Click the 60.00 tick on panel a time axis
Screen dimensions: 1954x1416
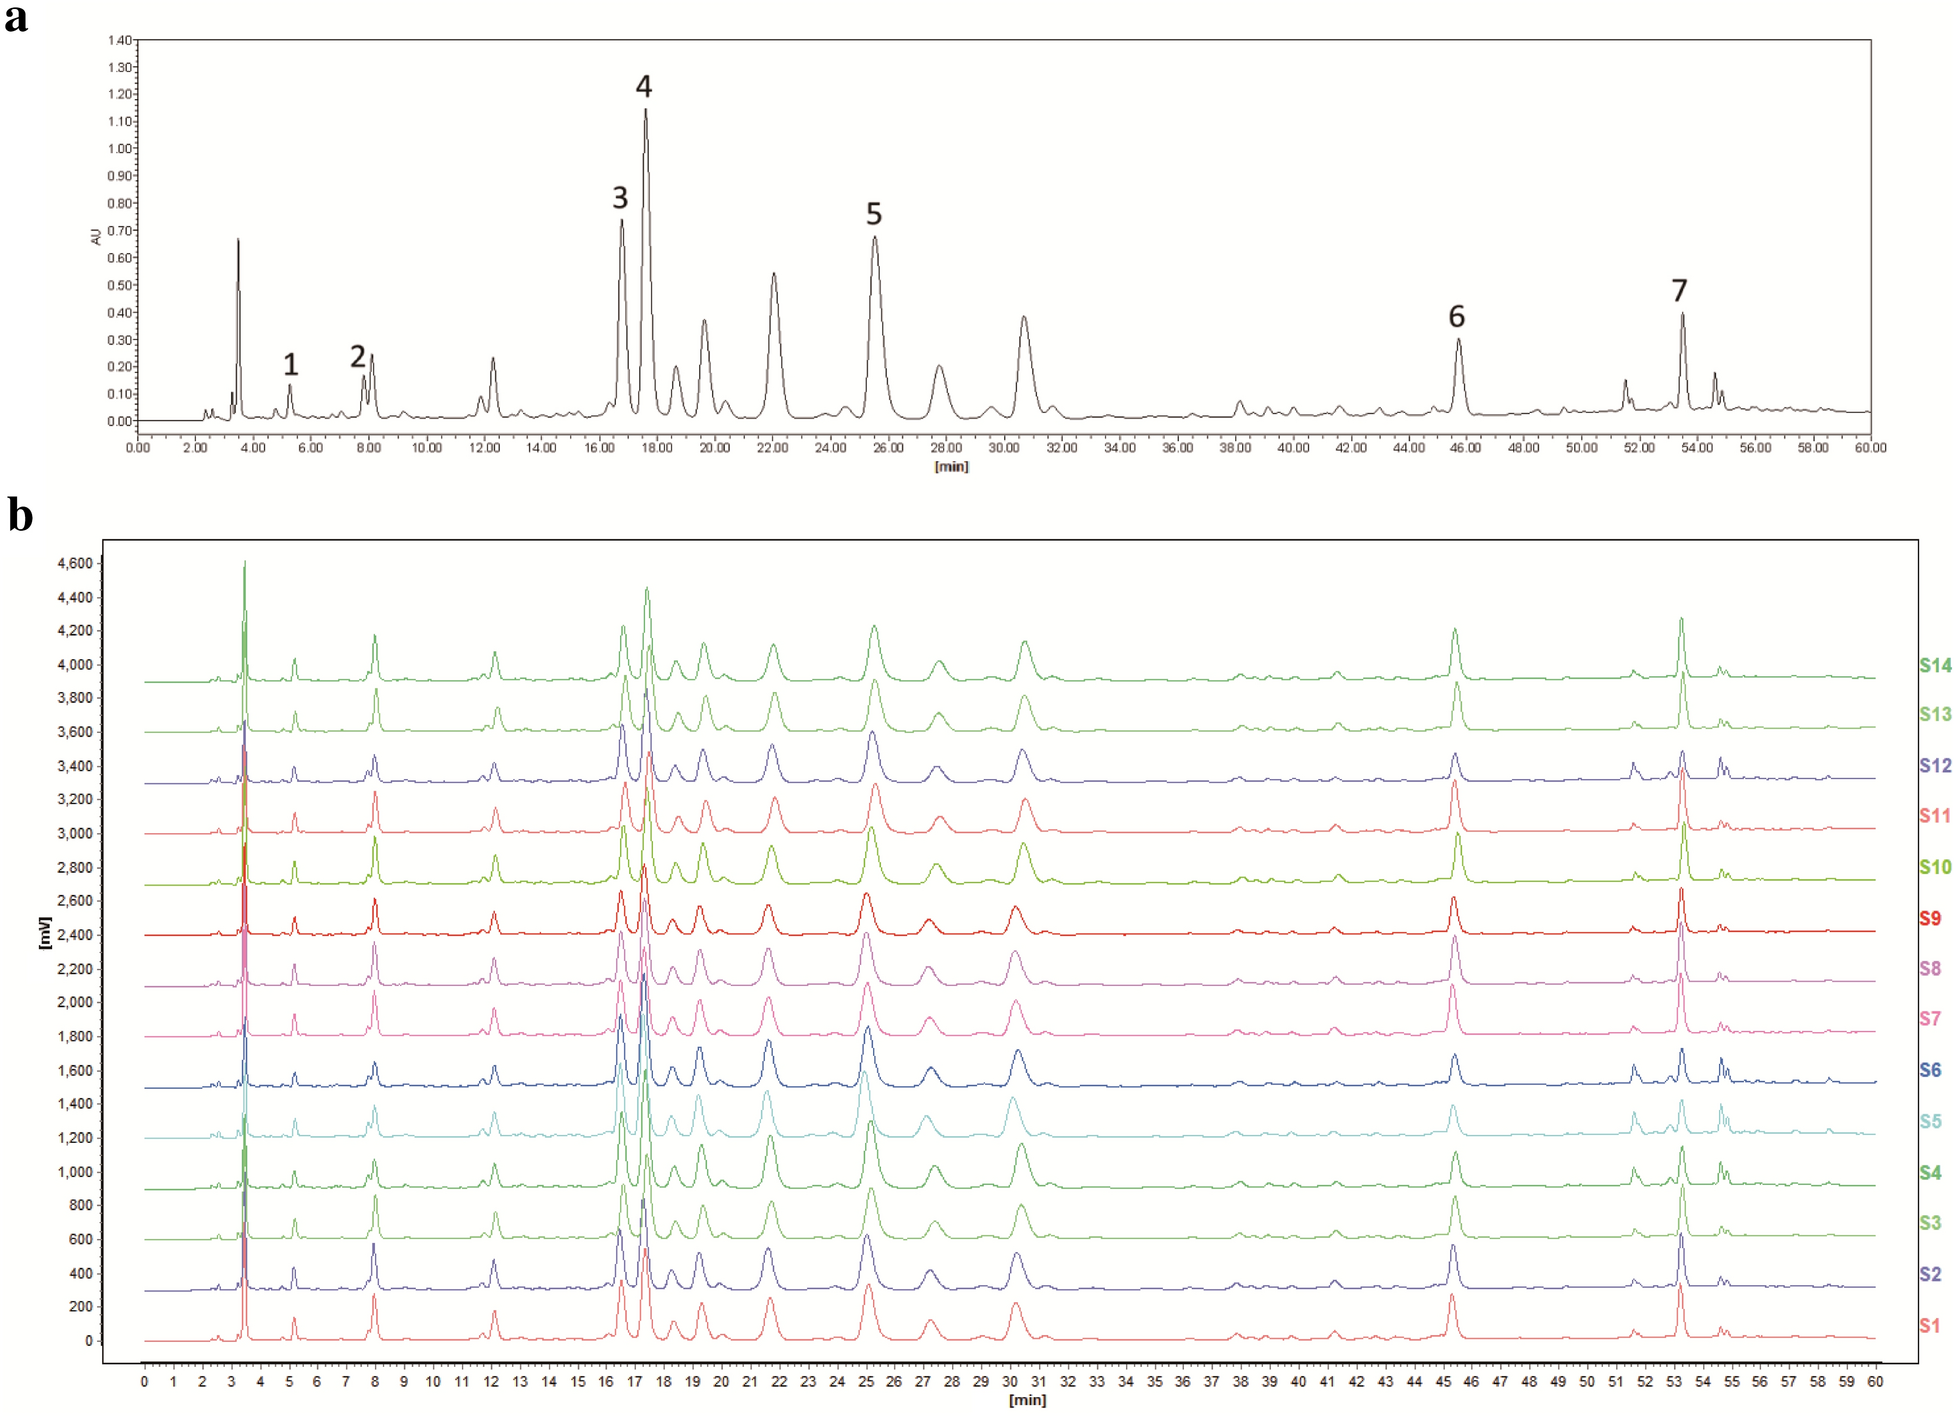pos(1870,447)
